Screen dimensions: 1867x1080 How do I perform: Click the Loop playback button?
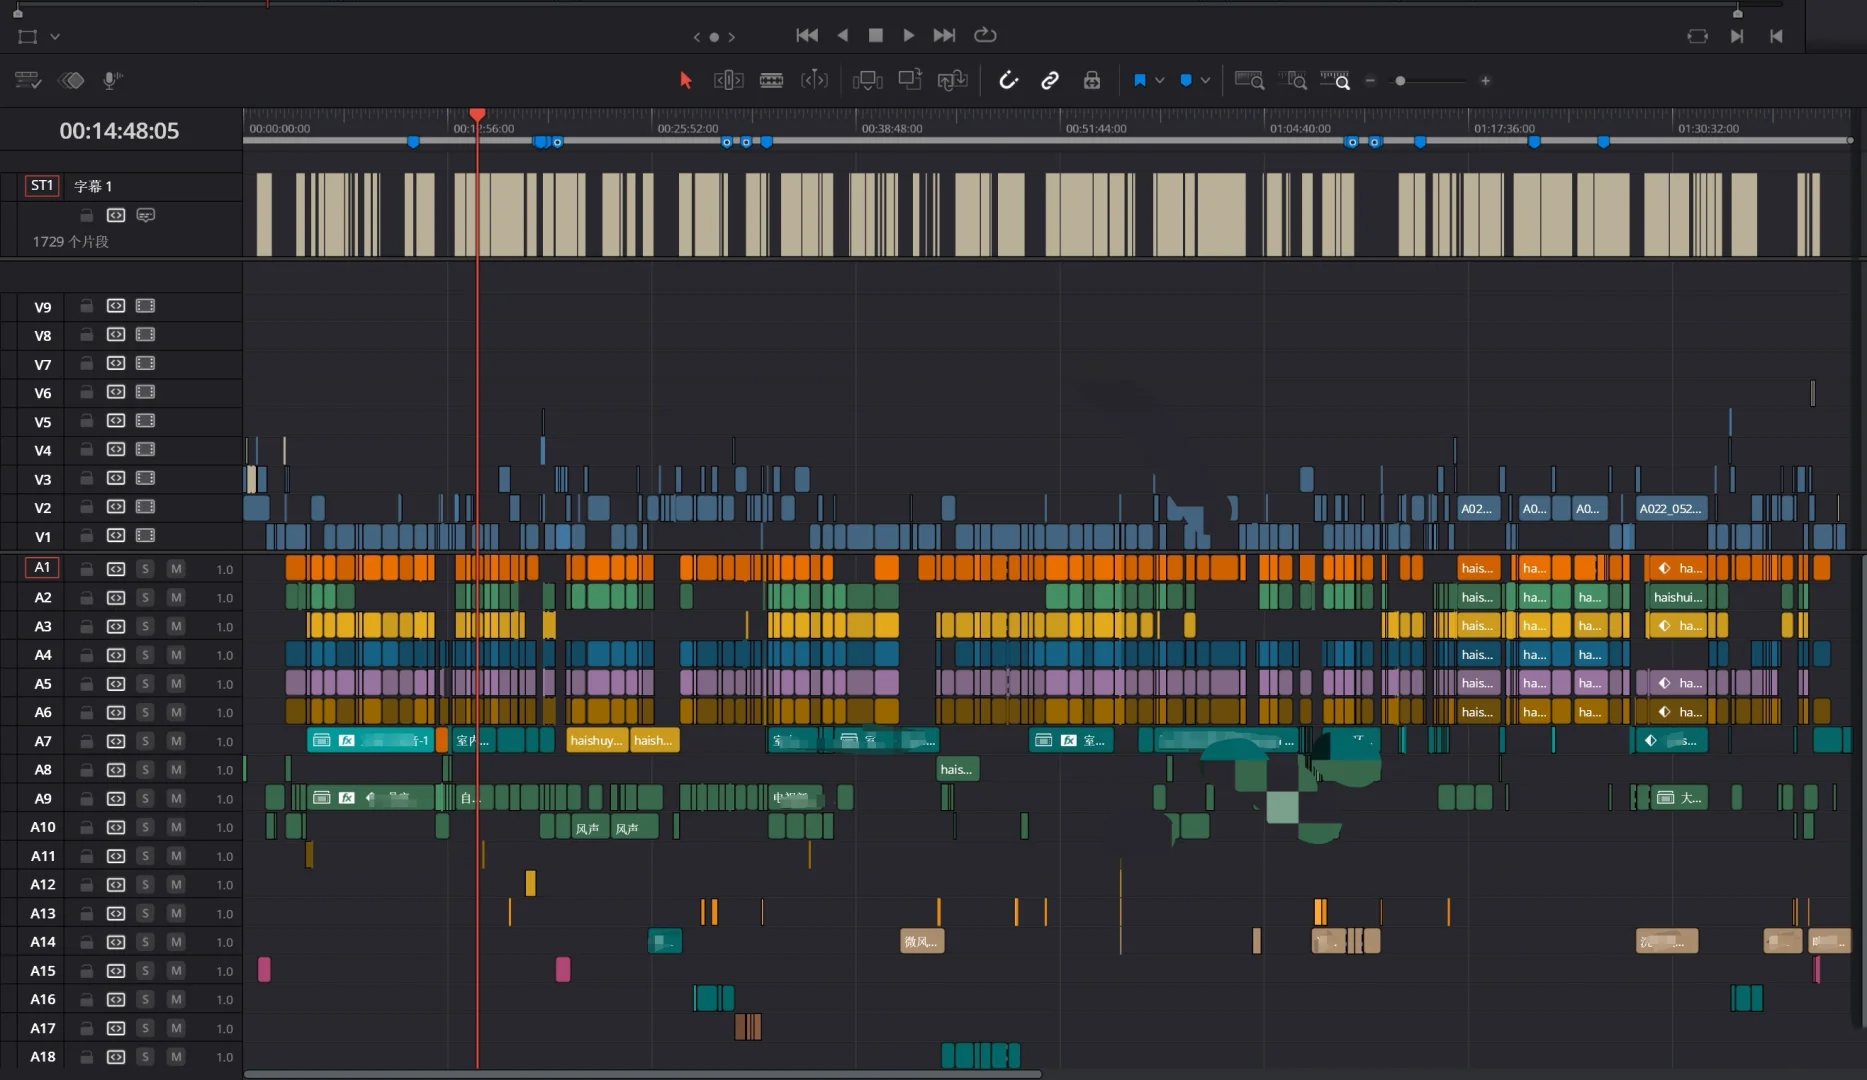[985, 35]
